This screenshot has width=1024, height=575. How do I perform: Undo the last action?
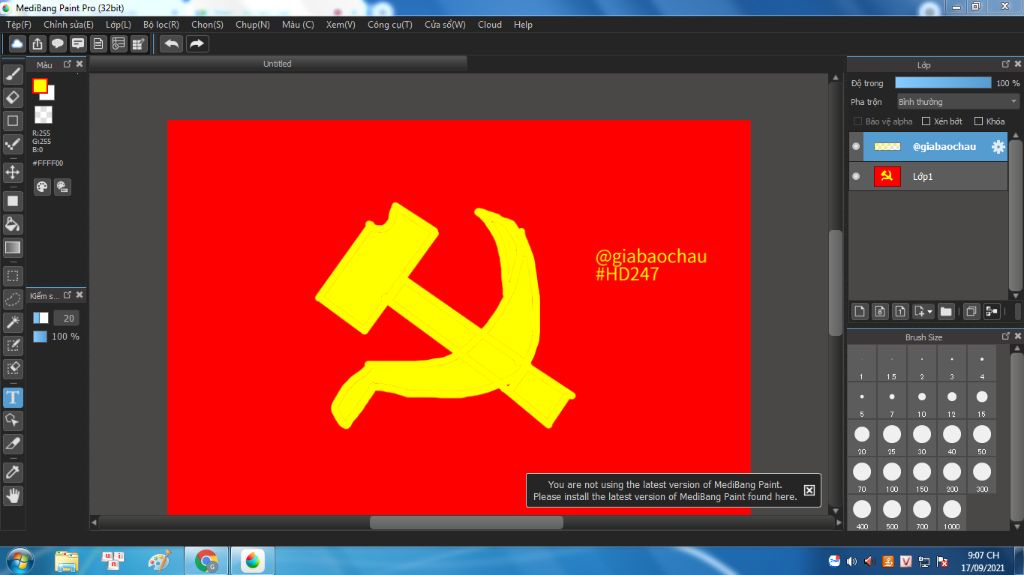172,44
